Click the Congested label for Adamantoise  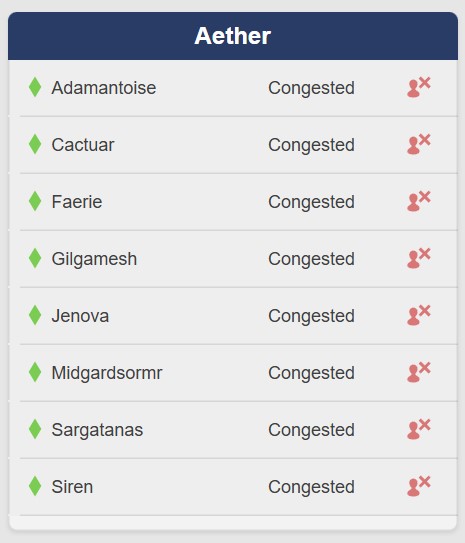[311, 88]
